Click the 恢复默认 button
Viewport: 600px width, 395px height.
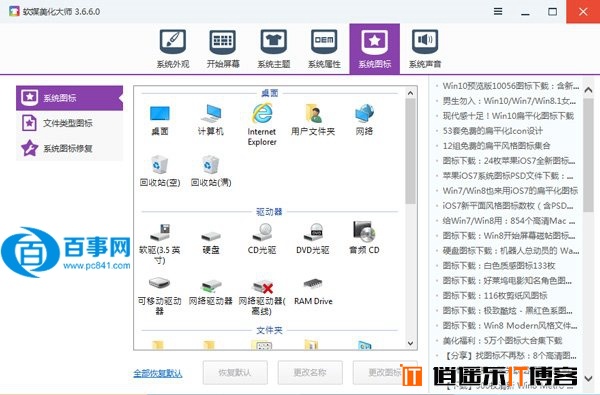tap(235, 372)
